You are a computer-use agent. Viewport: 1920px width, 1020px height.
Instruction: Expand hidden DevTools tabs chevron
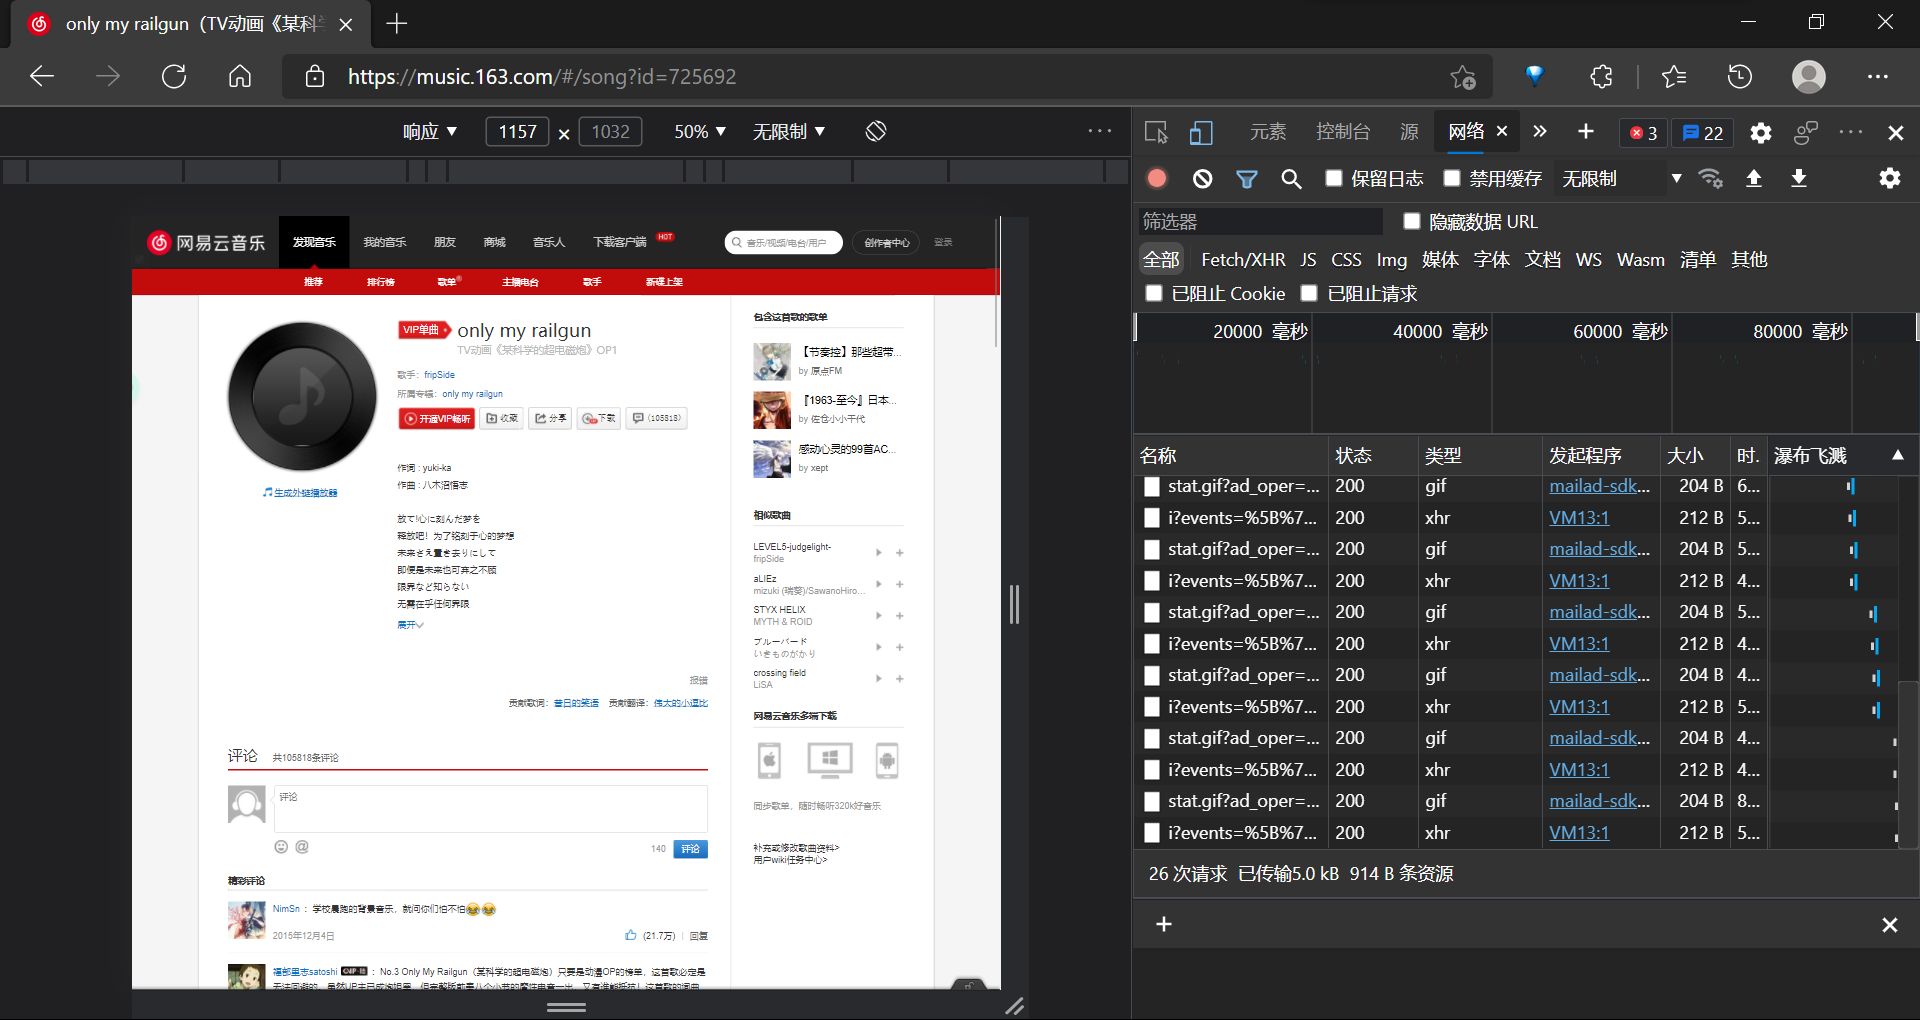[1540, 132]
